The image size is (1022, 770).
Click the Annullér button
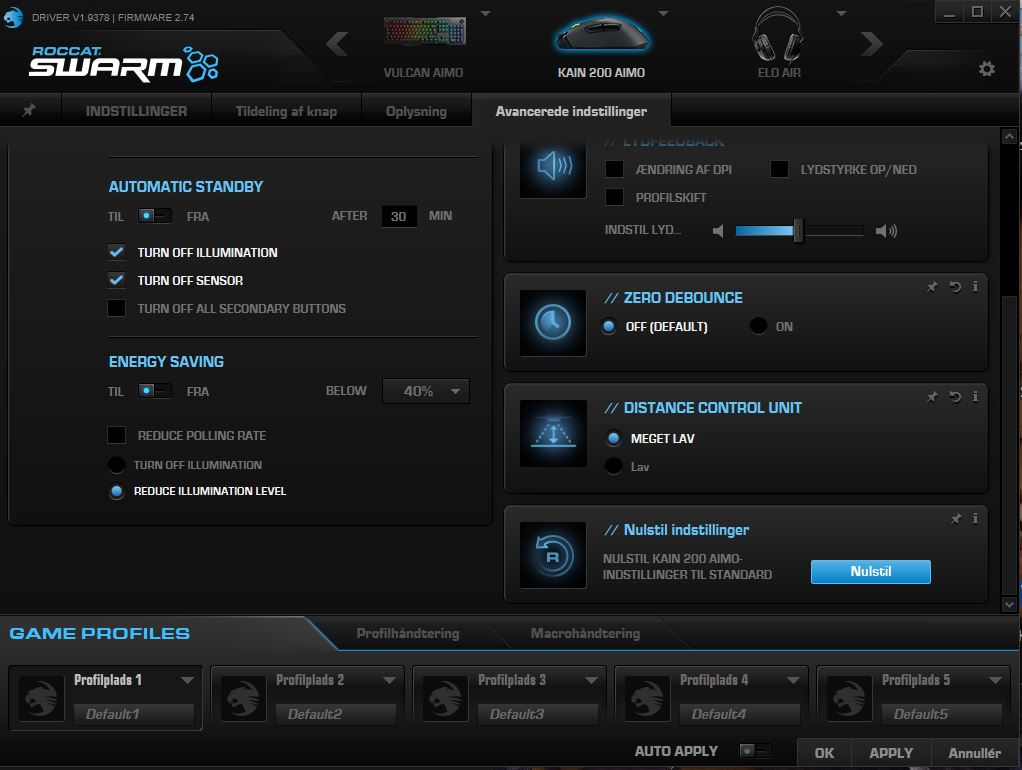(x=974, y=753)
